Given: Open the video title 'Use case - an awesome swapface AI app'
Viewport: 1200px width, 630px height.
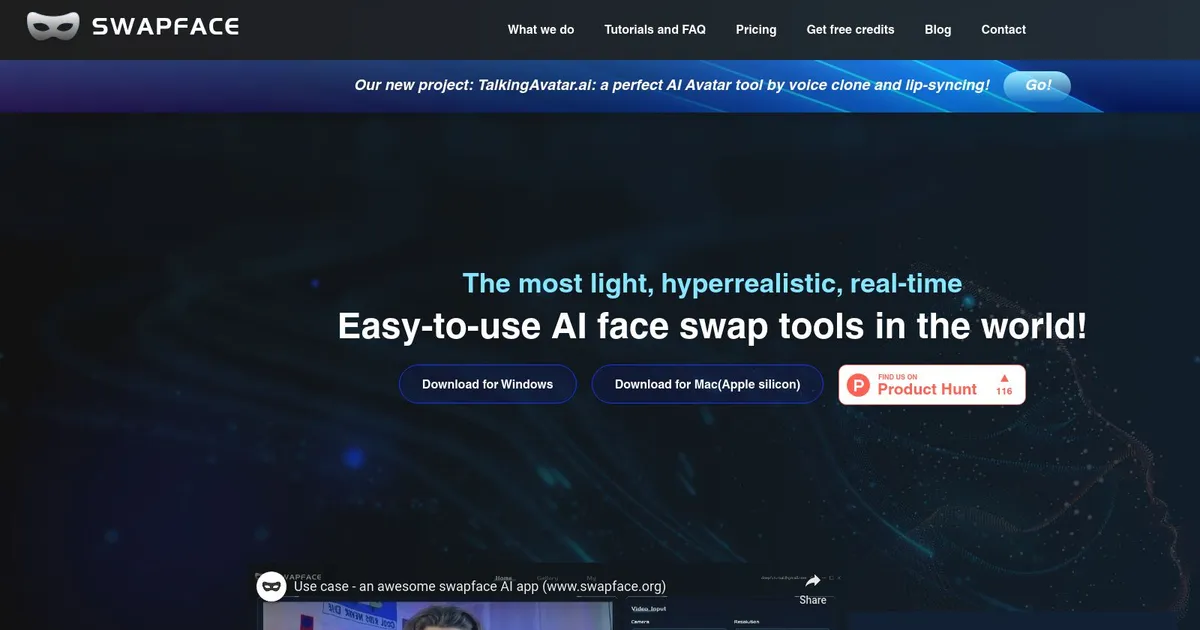Looking at the screenshot, I should pos(480,587).
